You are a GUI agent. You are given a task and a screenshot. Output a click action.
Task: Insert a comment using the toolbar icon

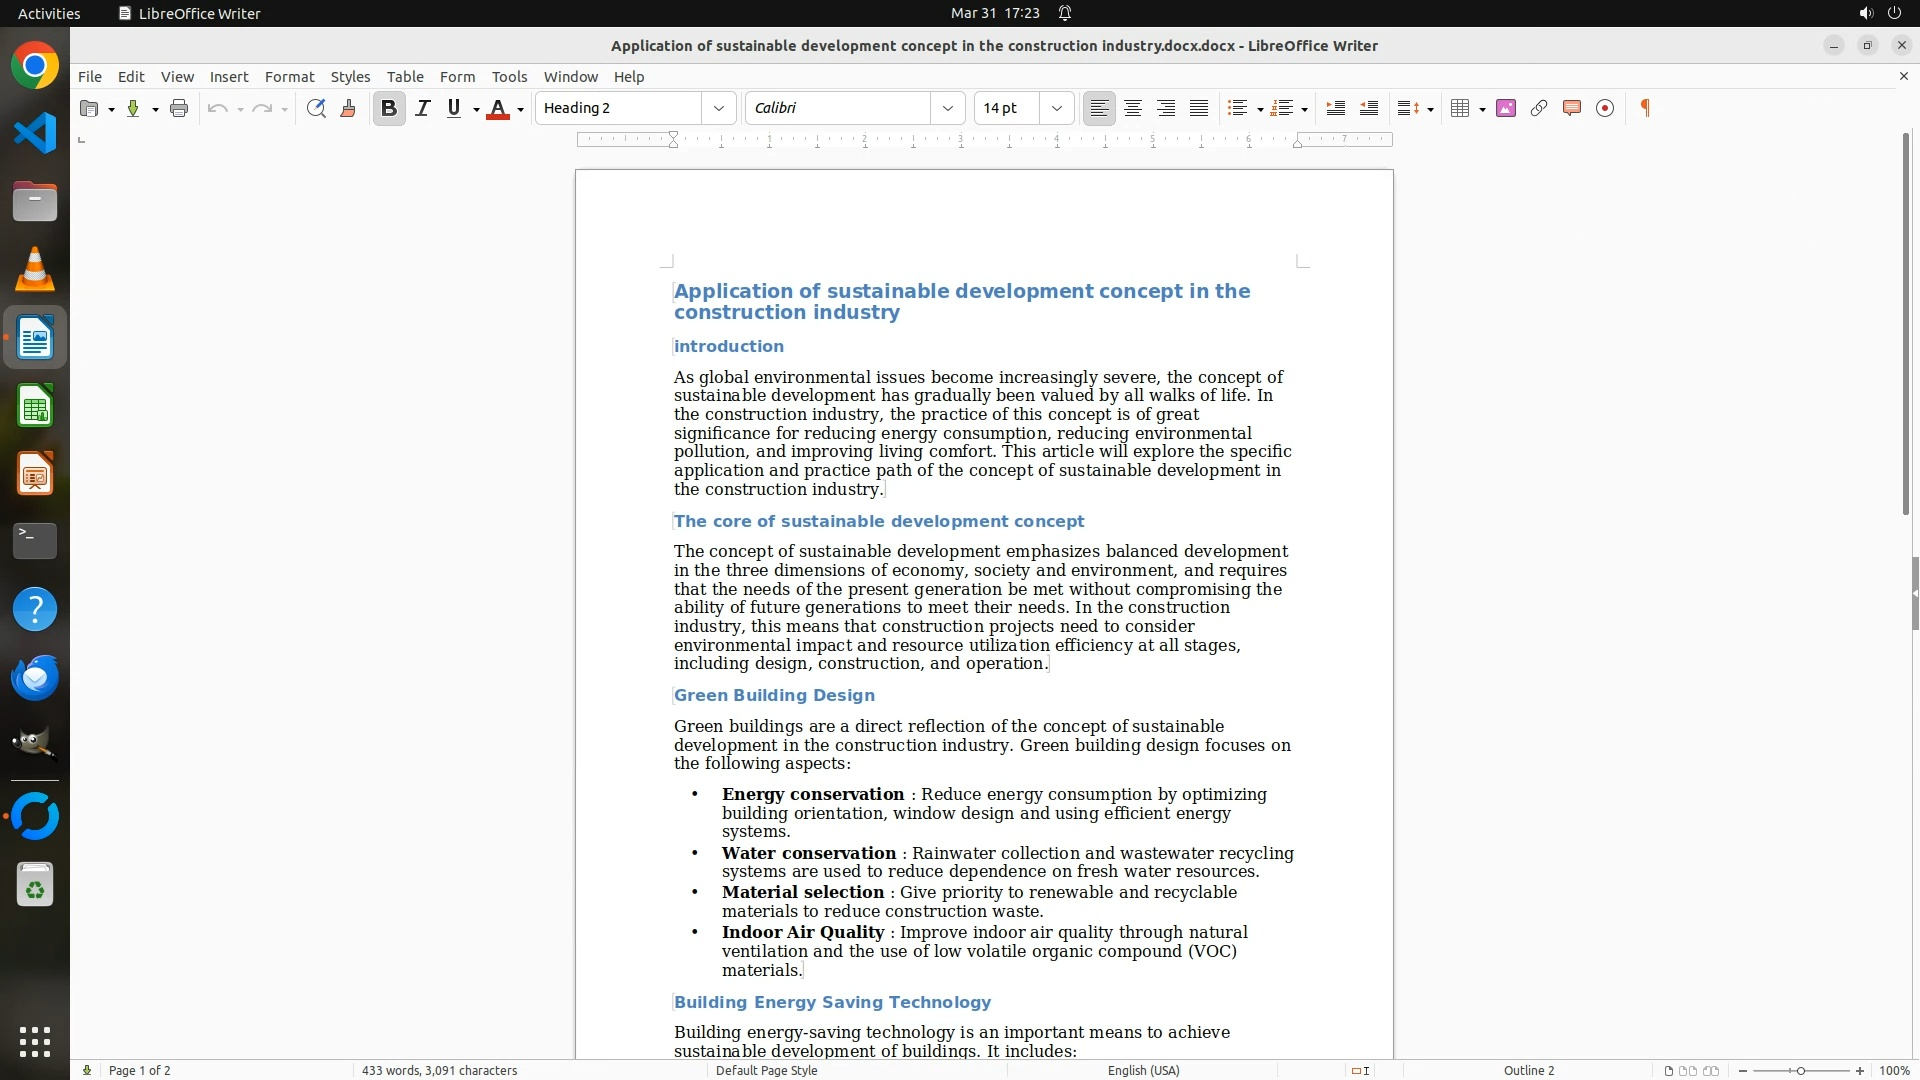pos(1572,108)
